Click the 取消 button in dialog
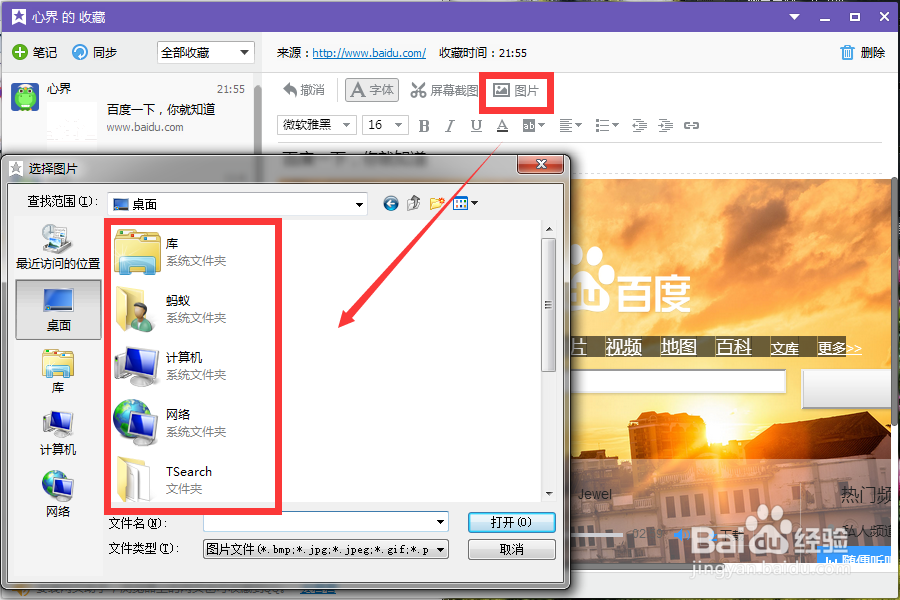Screen dimensions: 900x600 (511, 549)
